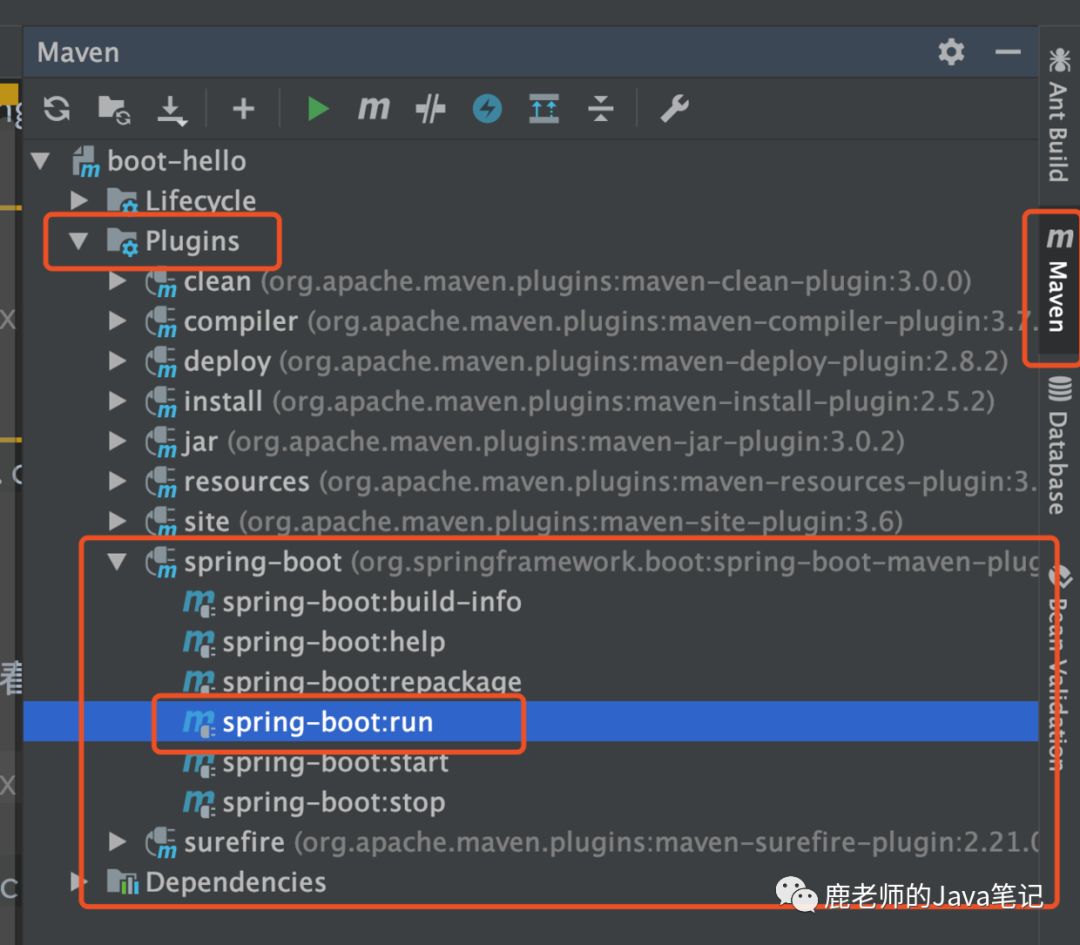Execute Maven goal with m icon
Screen dimensions: 1080x945
coord(374,108)
